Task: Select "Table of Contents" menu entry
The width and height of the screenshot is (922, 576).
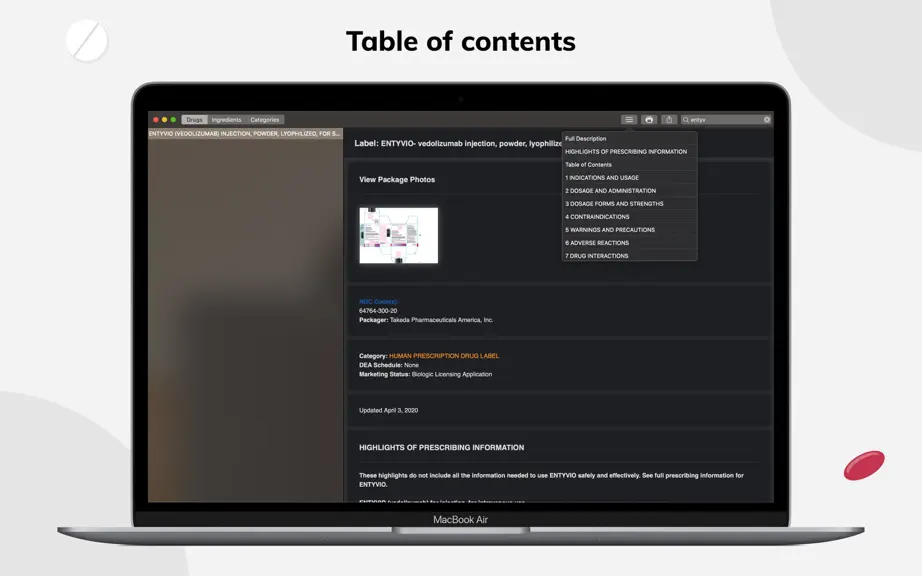Action: click(x=629, y=165)
